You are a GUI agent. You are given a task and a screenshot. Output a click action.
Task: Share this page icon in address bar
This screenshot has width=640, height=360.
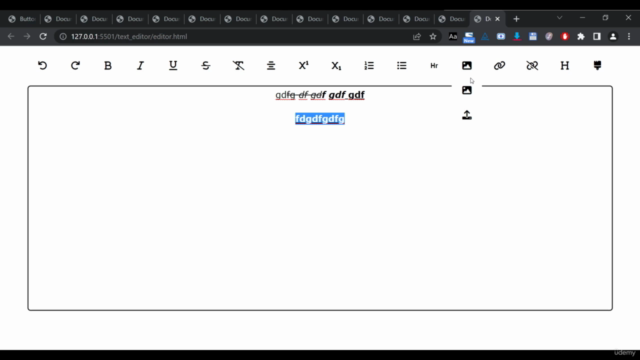pyautogui.click(x=417, y=36)
